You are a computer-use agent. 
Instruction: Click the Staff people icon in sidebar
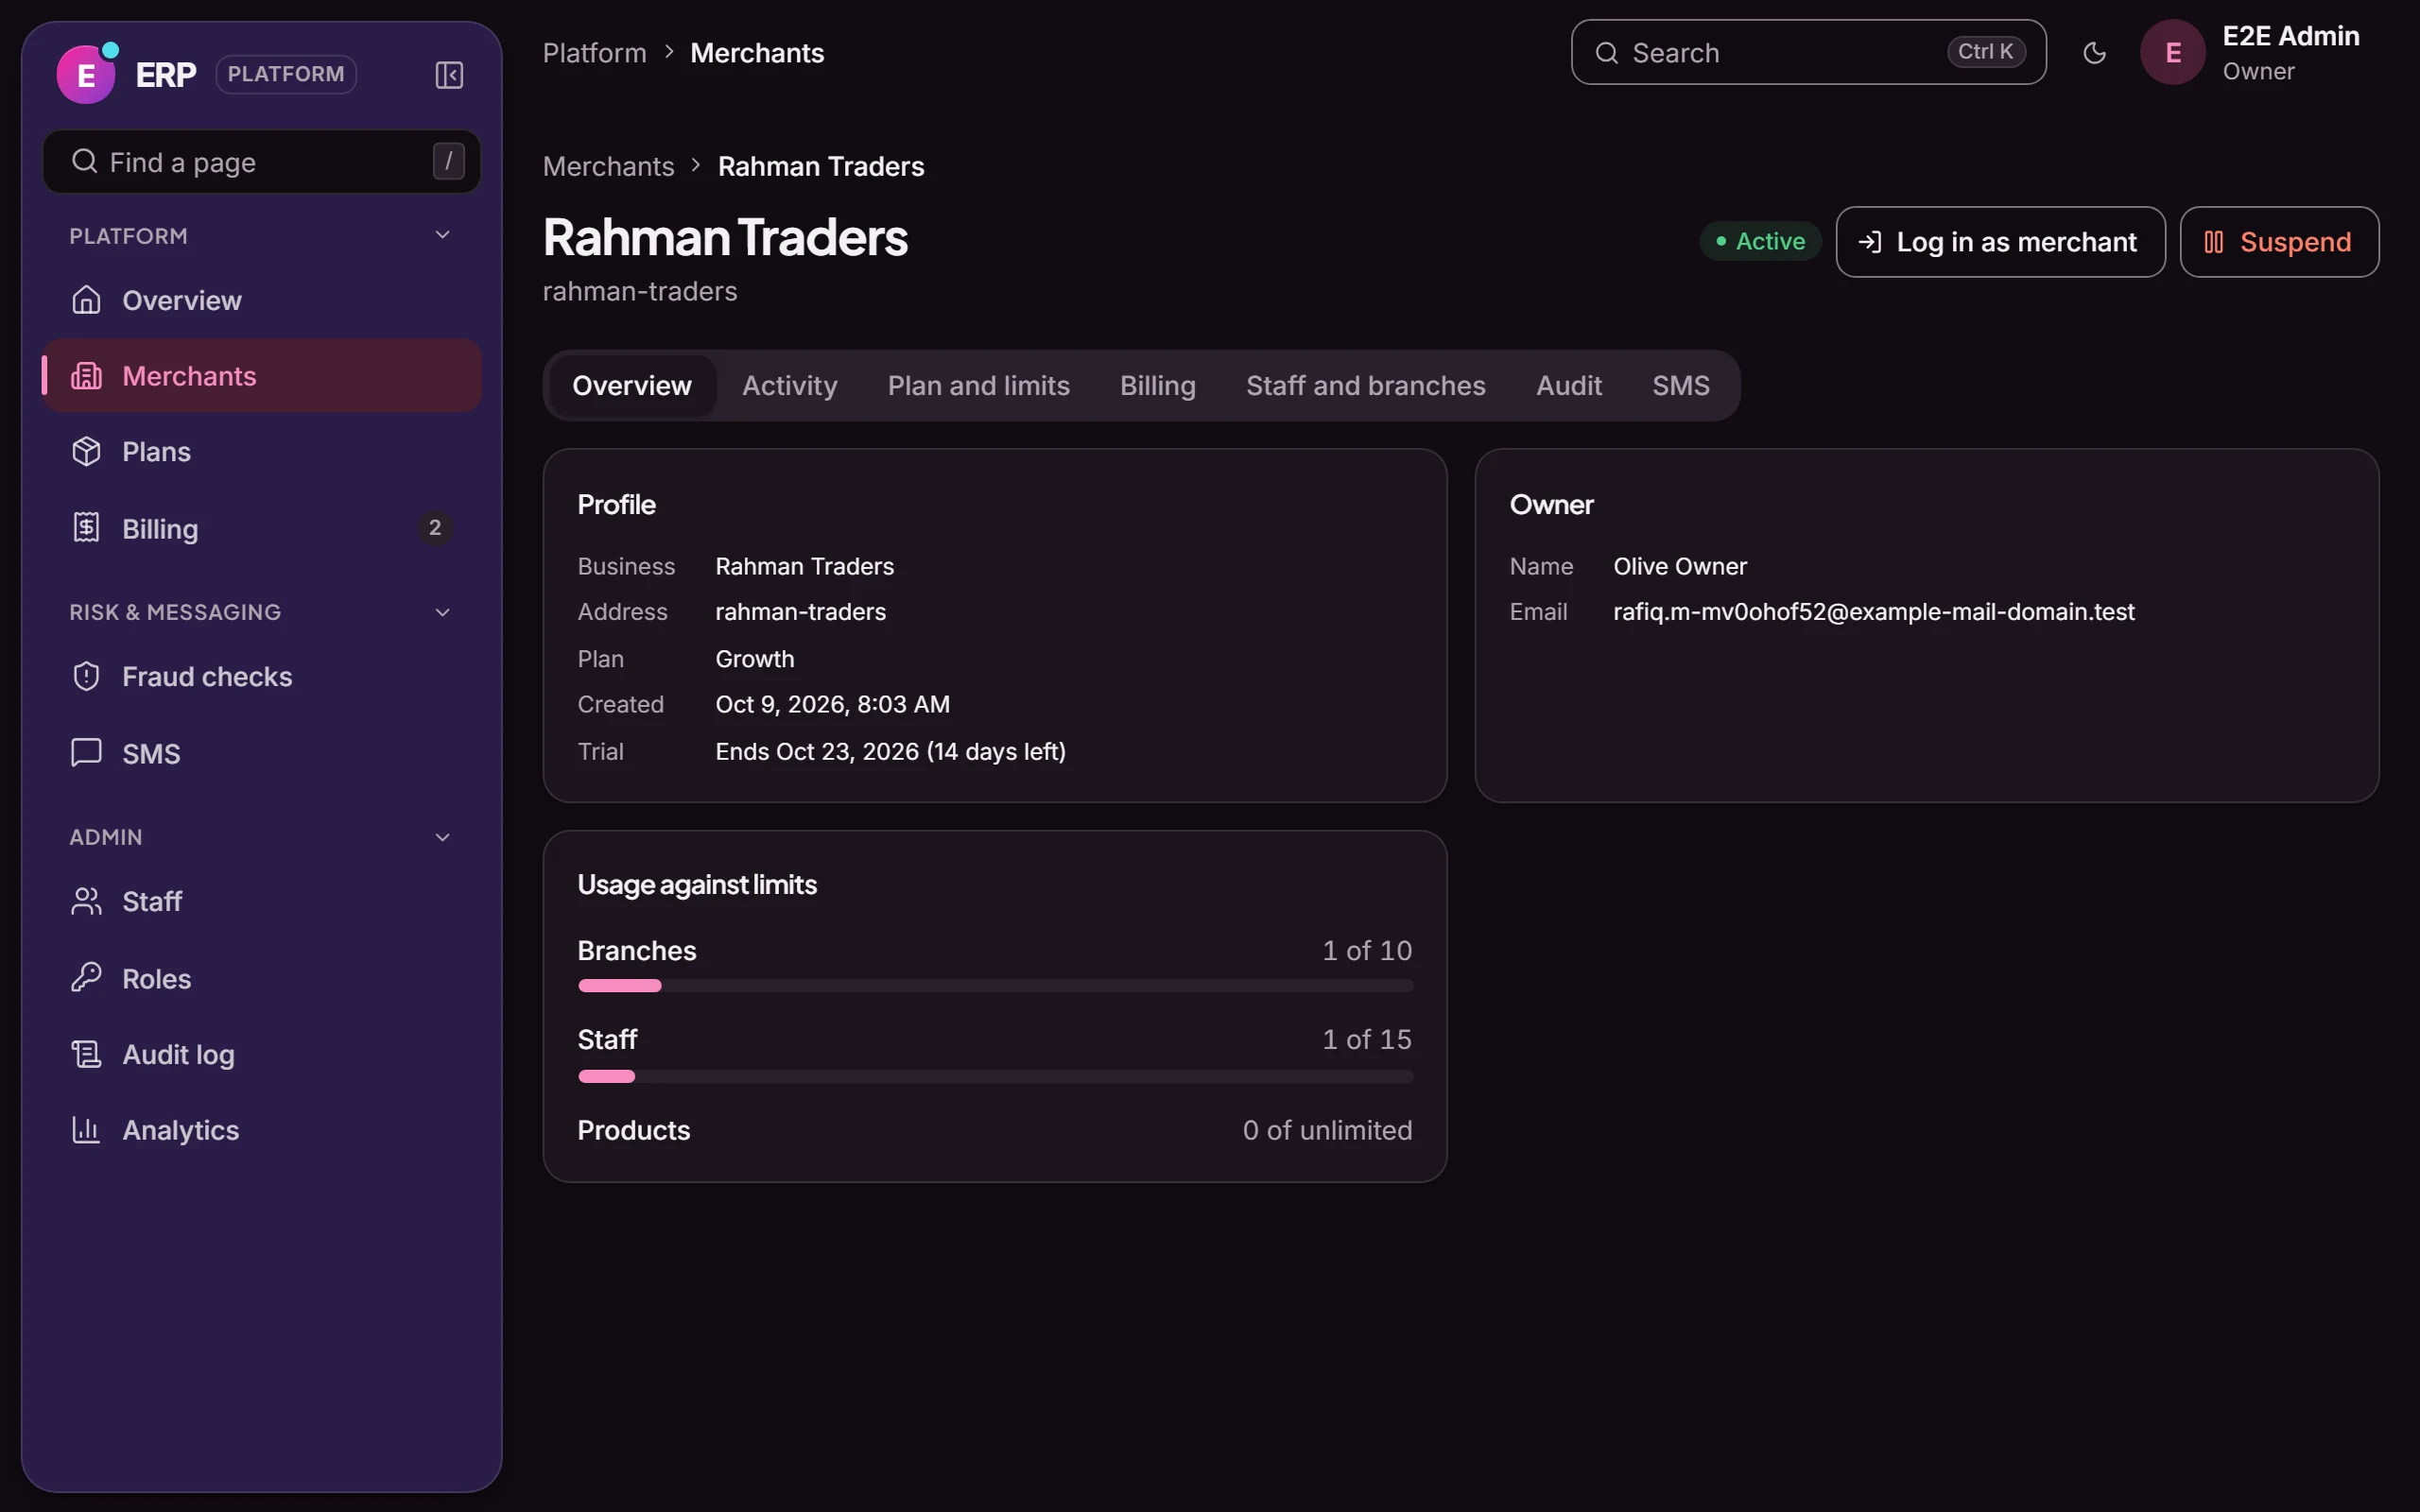(x=87, y=902)
